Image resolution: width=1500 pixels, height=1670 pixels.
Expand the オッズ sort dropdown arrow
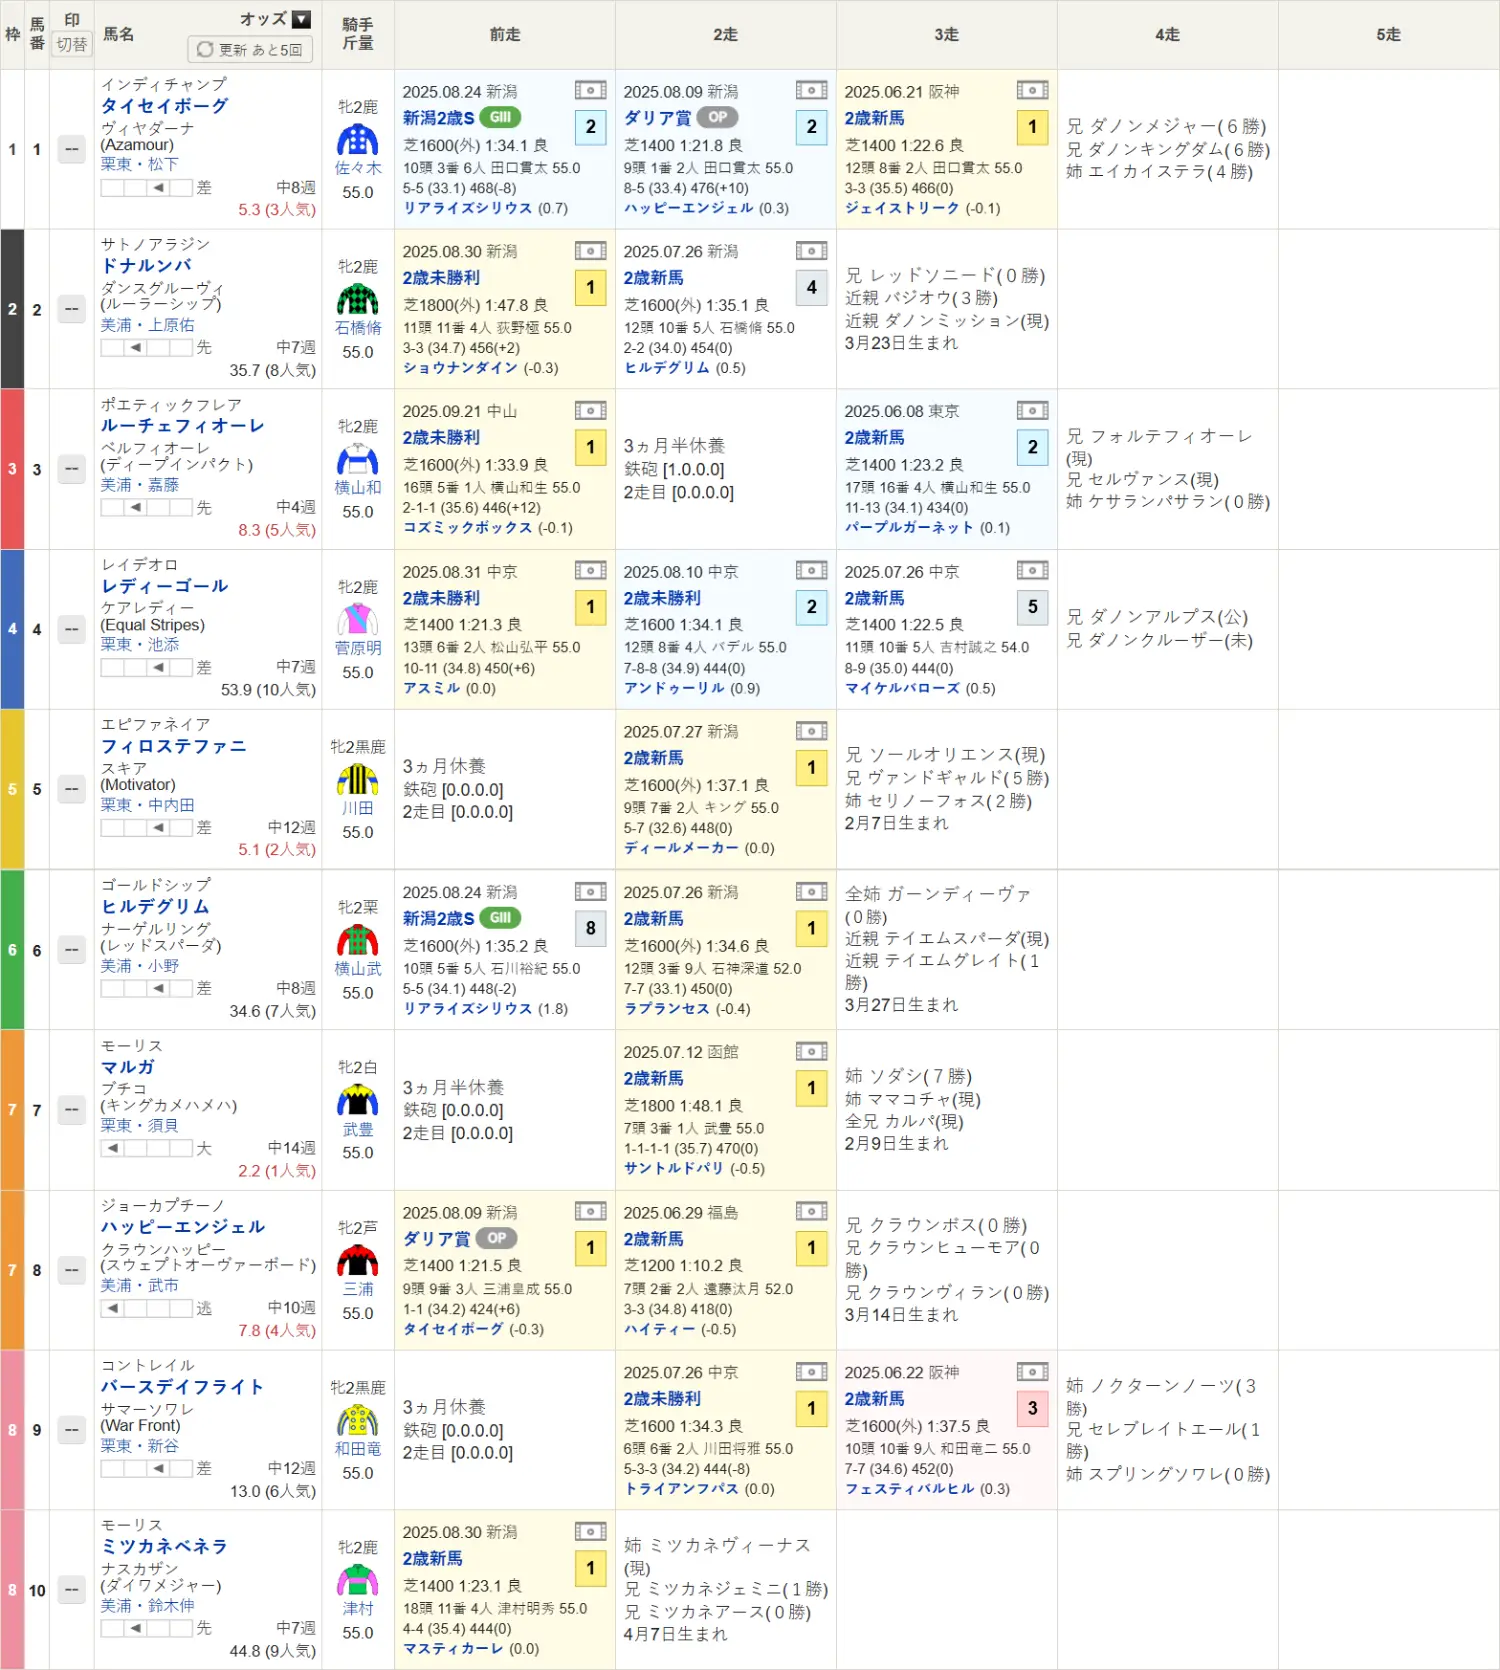[301, 20]
